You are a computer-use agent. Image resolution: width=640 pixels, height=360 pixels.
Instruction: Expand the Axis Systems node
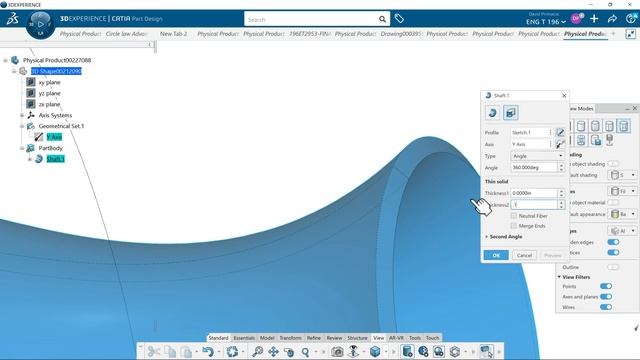point(22,116)
